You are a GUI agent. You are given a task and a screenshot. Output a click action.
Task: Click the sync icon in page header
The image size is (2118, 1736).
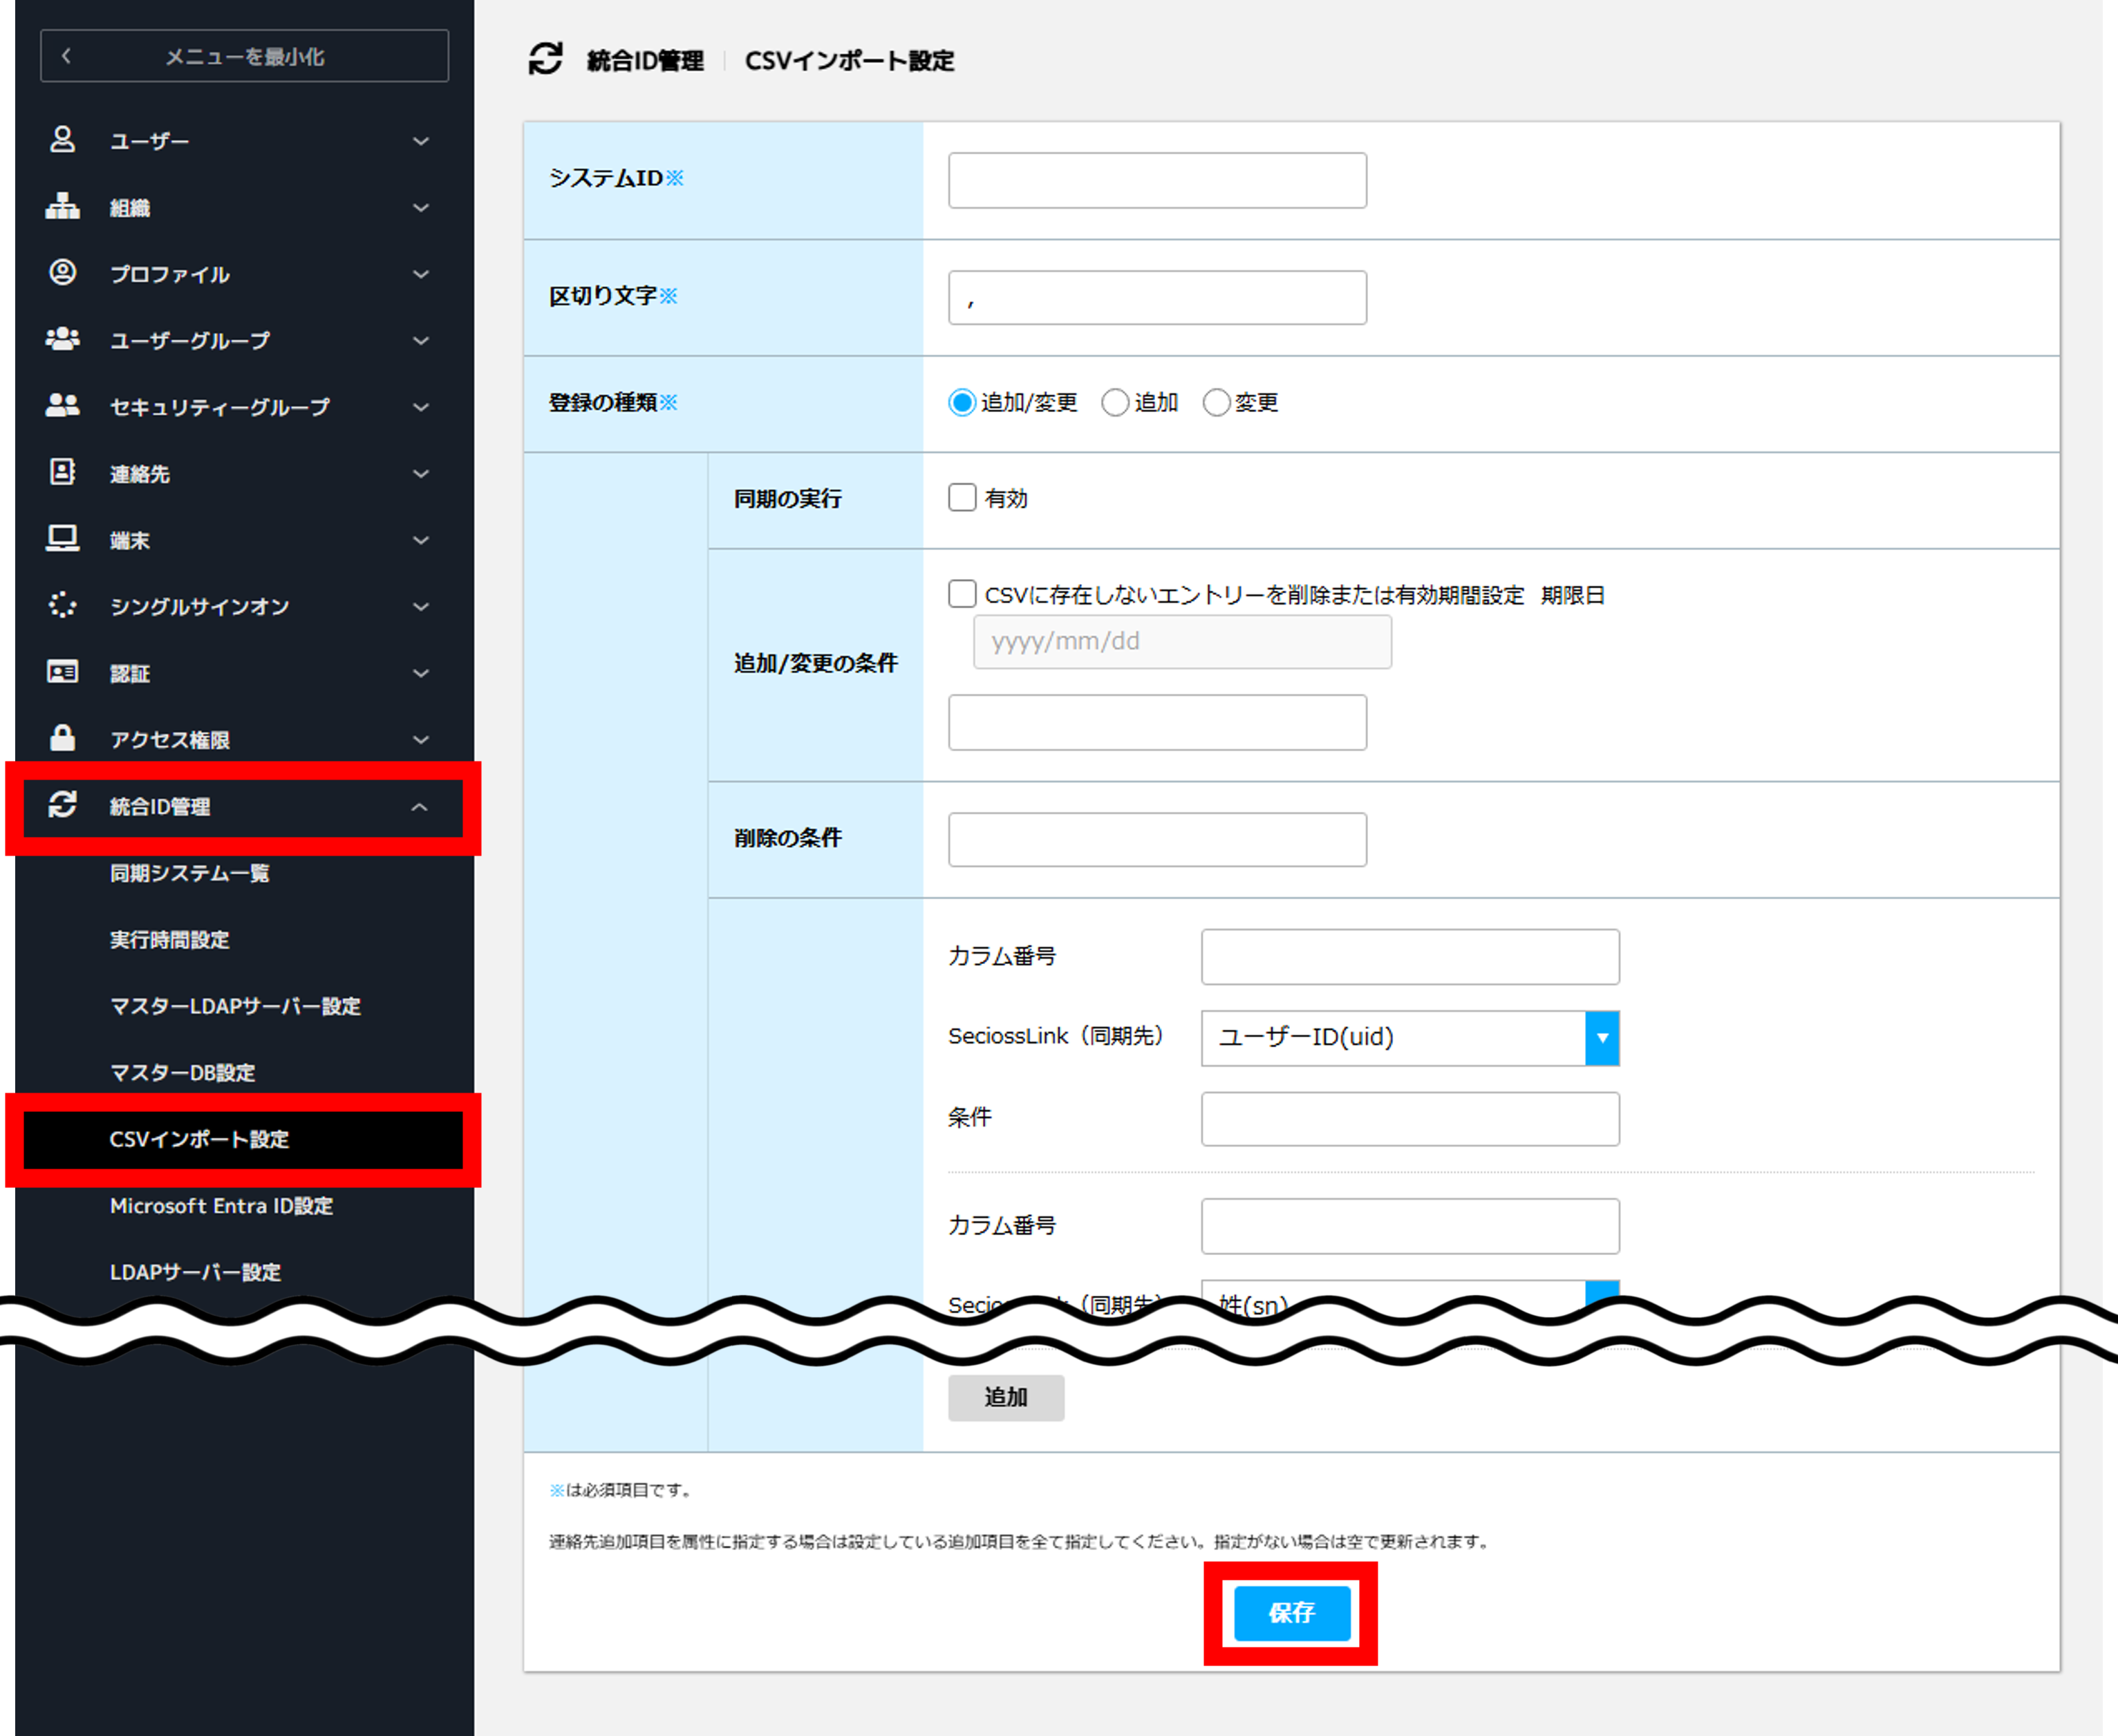(546, 59)
